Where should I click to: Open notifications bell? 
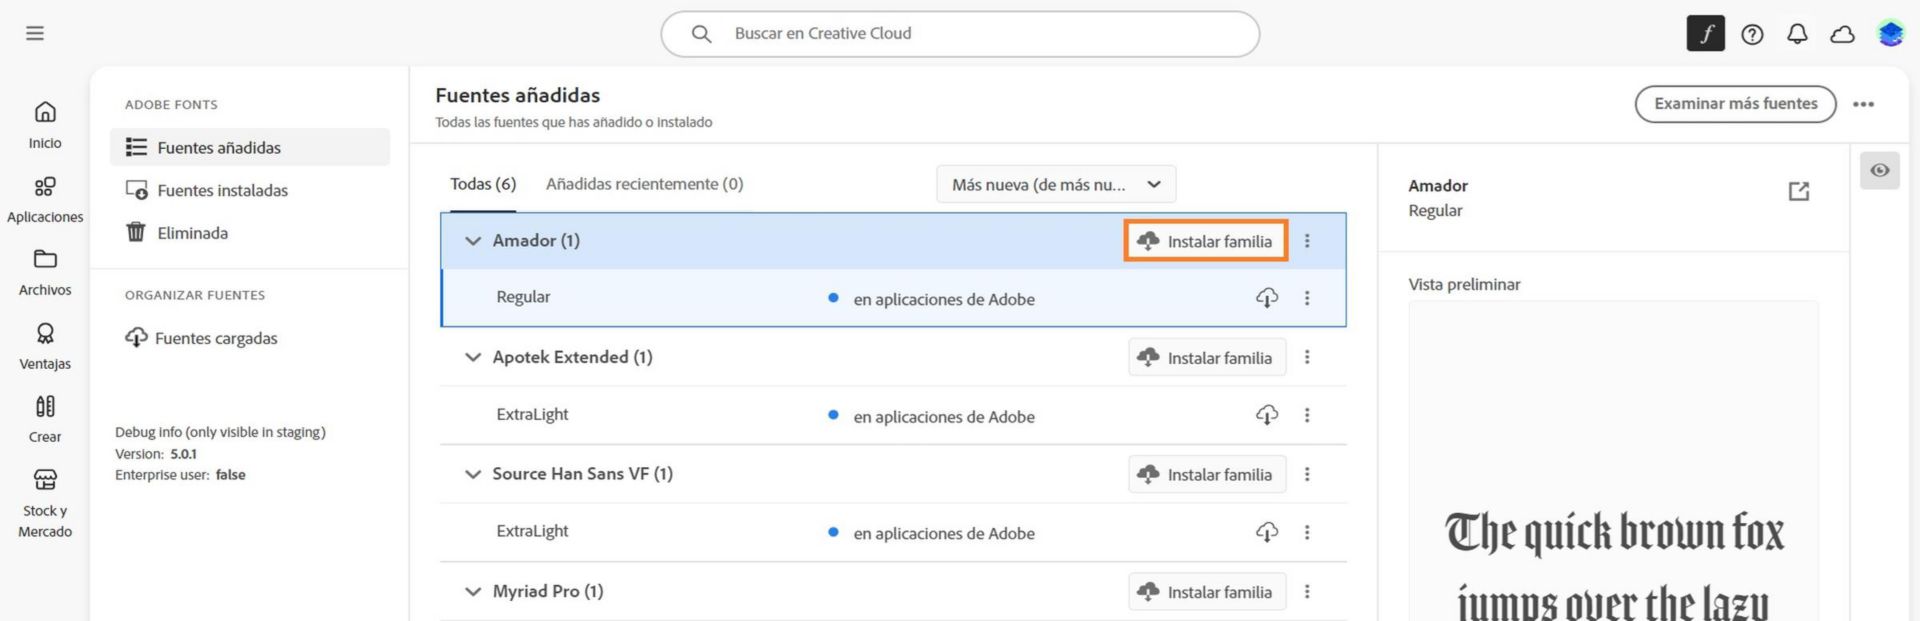pos(1797,34)
